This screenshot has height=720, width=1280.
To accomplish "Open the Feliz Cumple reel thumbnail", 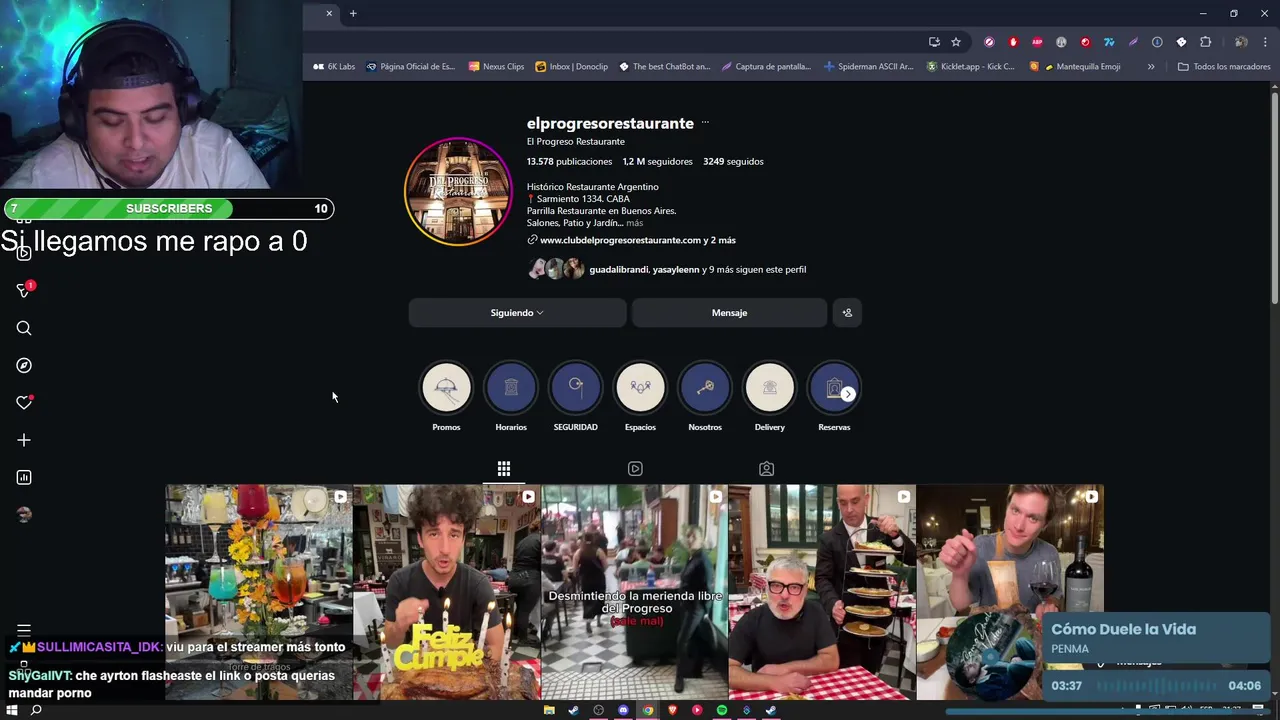I will pos(447,592).
